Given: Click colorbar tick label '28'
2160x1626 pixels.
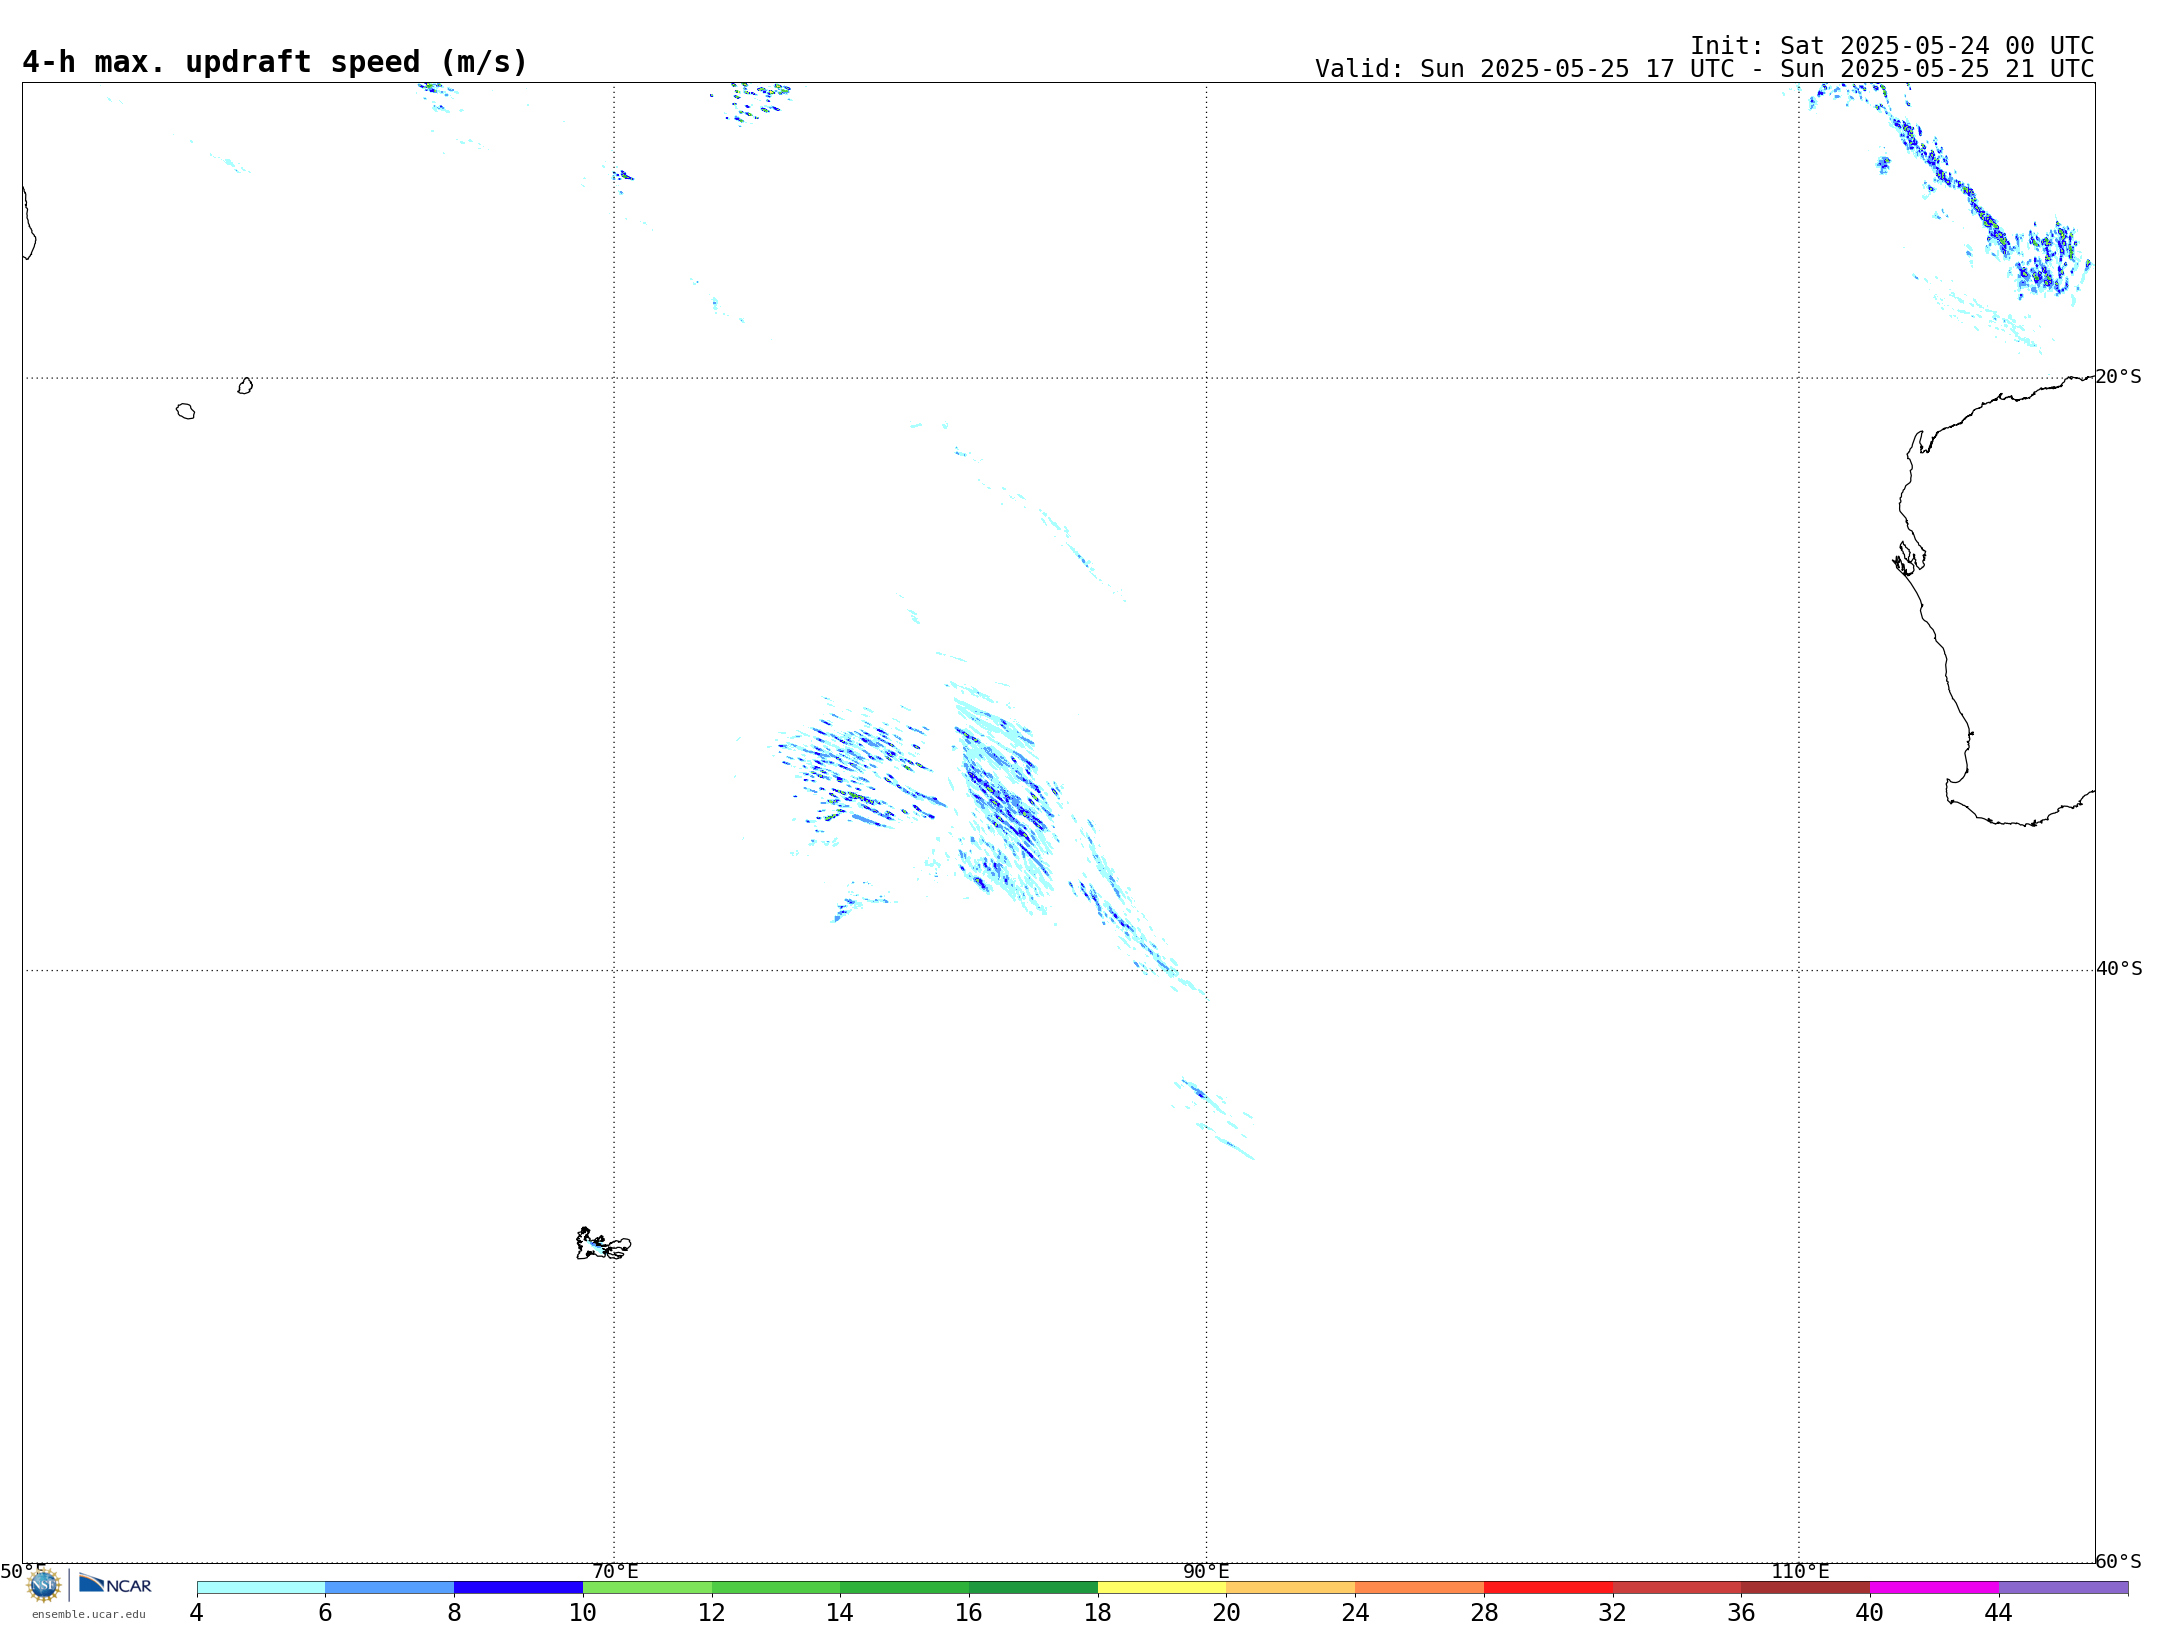Looking at the screenshot, I should point(1484,1613).
